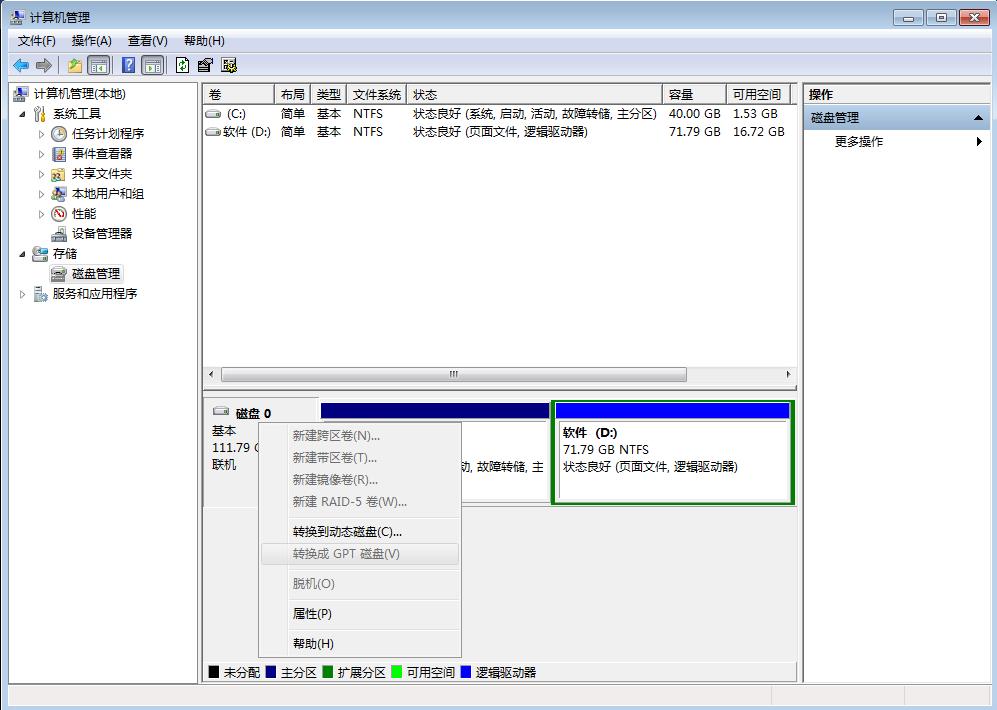Select 设备管理器 in the tree
This screenshot has height=710, width=997.
(102, 234)
